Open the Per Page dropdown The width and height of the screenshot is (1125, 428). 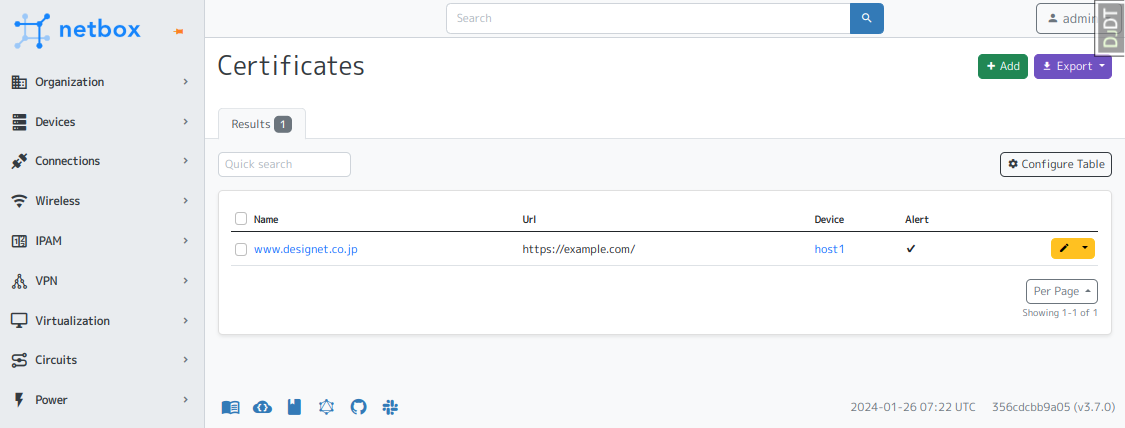1061,291
